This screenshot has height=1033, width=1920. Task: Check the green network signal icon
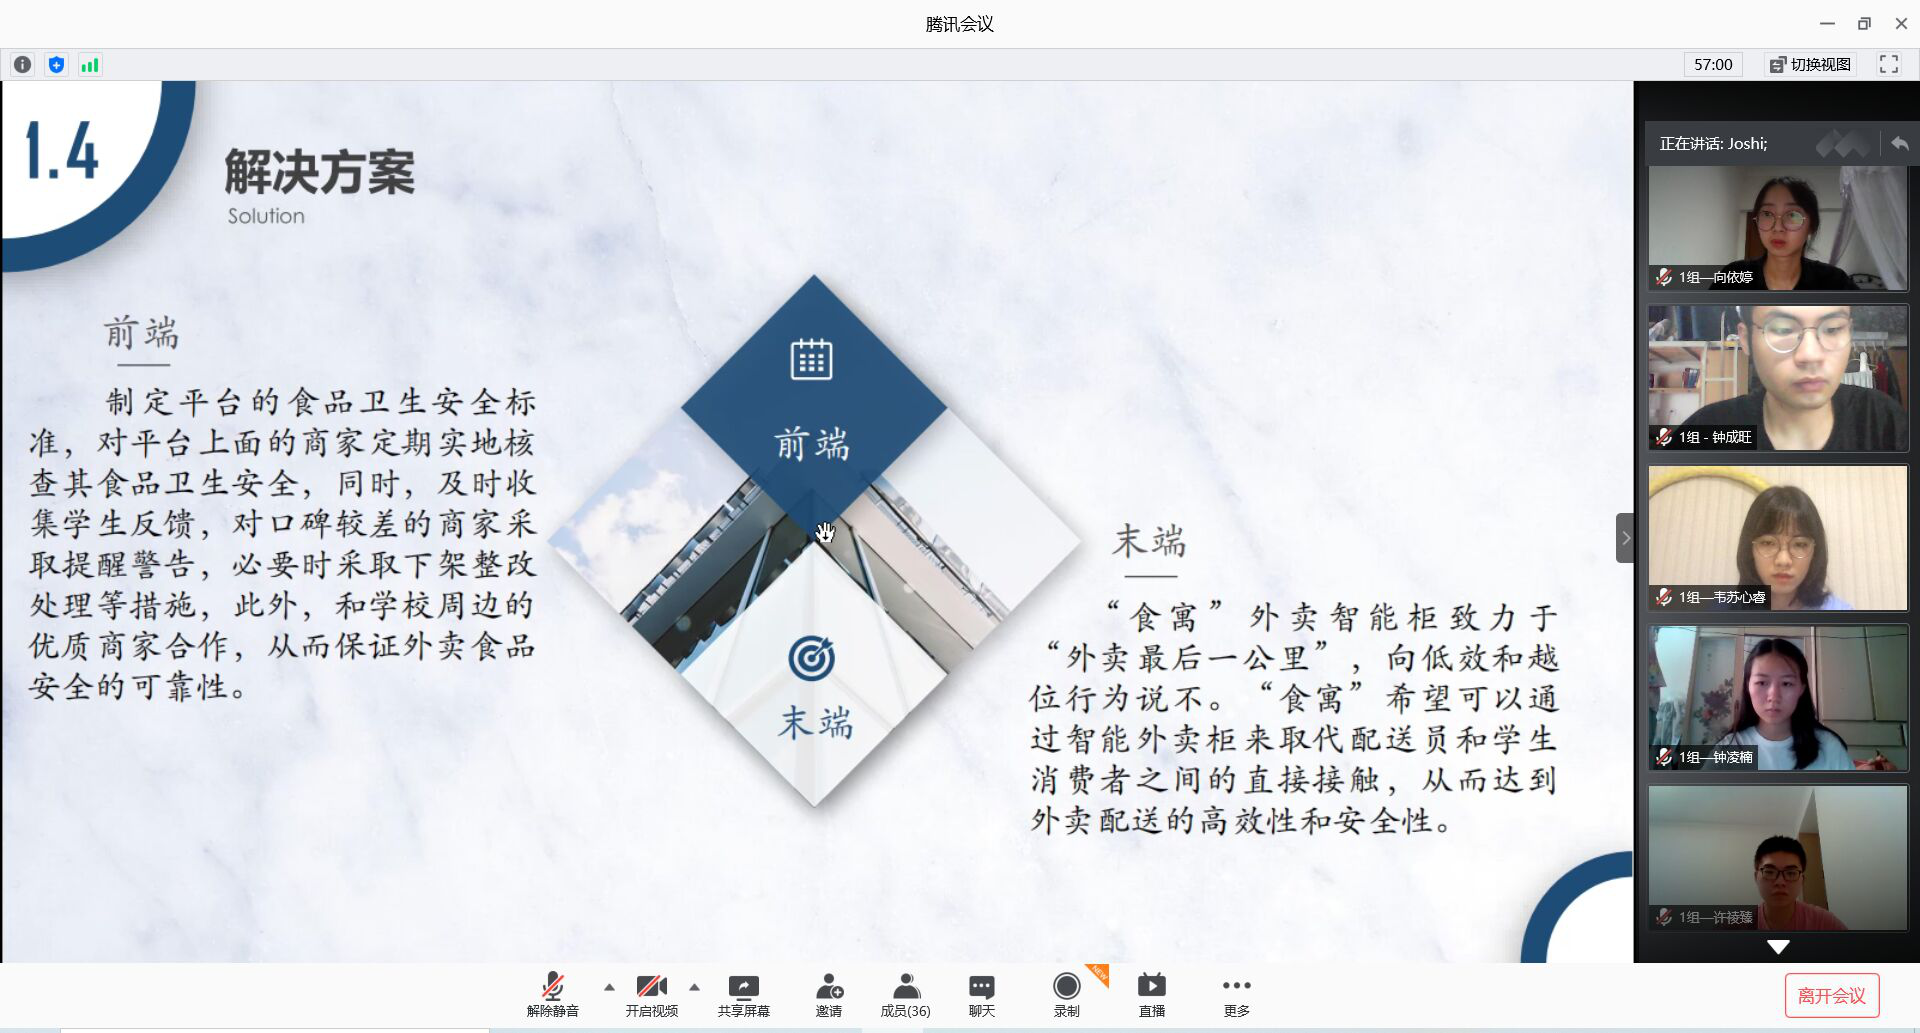[x=90, y=65]
